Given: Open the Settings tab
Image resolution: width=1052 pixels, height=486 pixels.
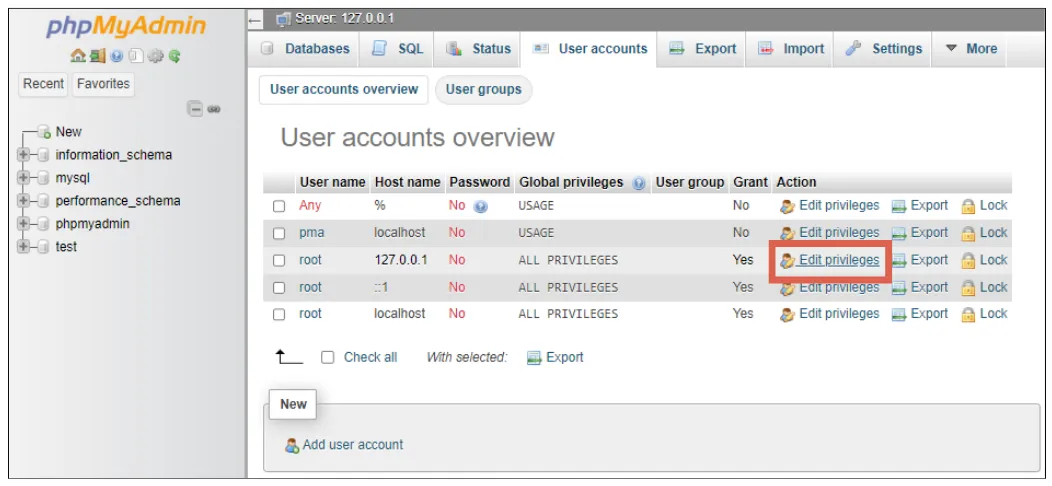Looking at the screenshot, I should tap(883, 49).
